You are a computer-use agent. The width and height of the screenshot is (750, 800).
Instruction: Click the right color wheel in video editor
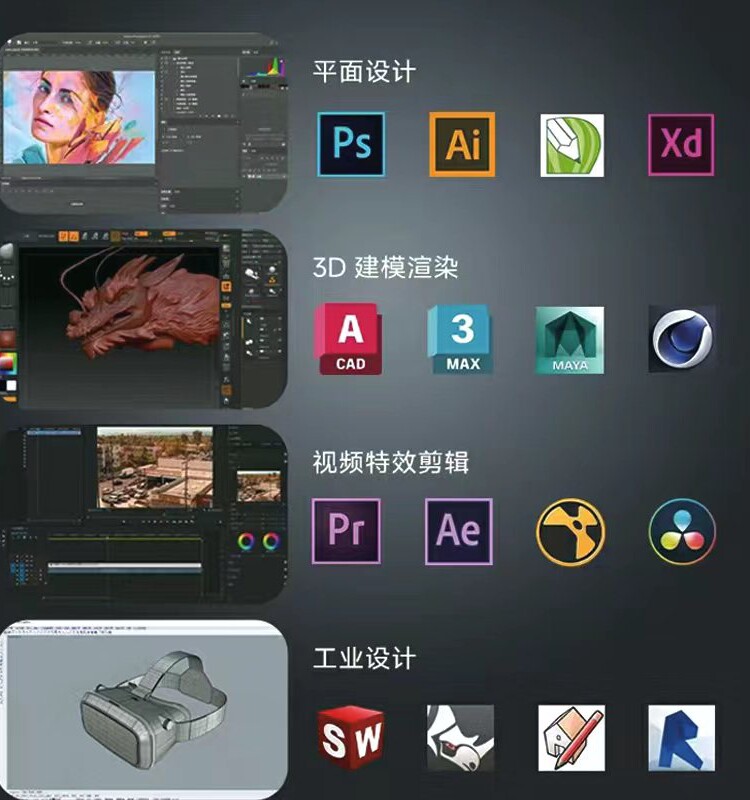271,541
